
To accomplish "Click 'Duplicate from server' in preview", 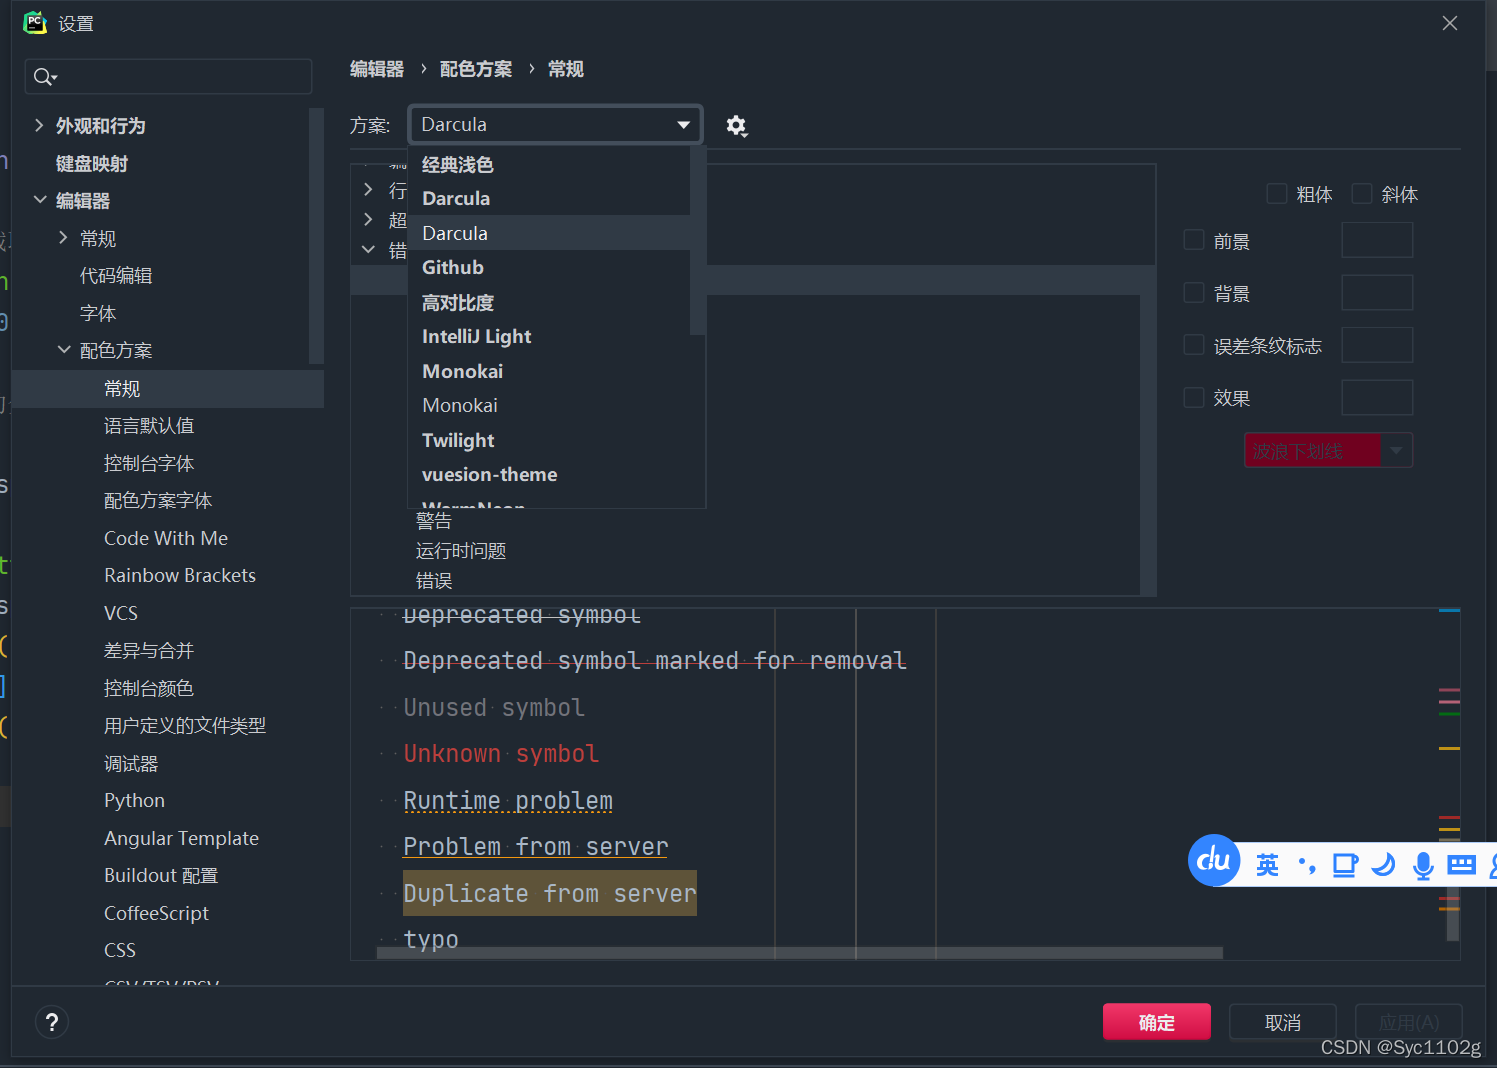I will tap(550, 893).
